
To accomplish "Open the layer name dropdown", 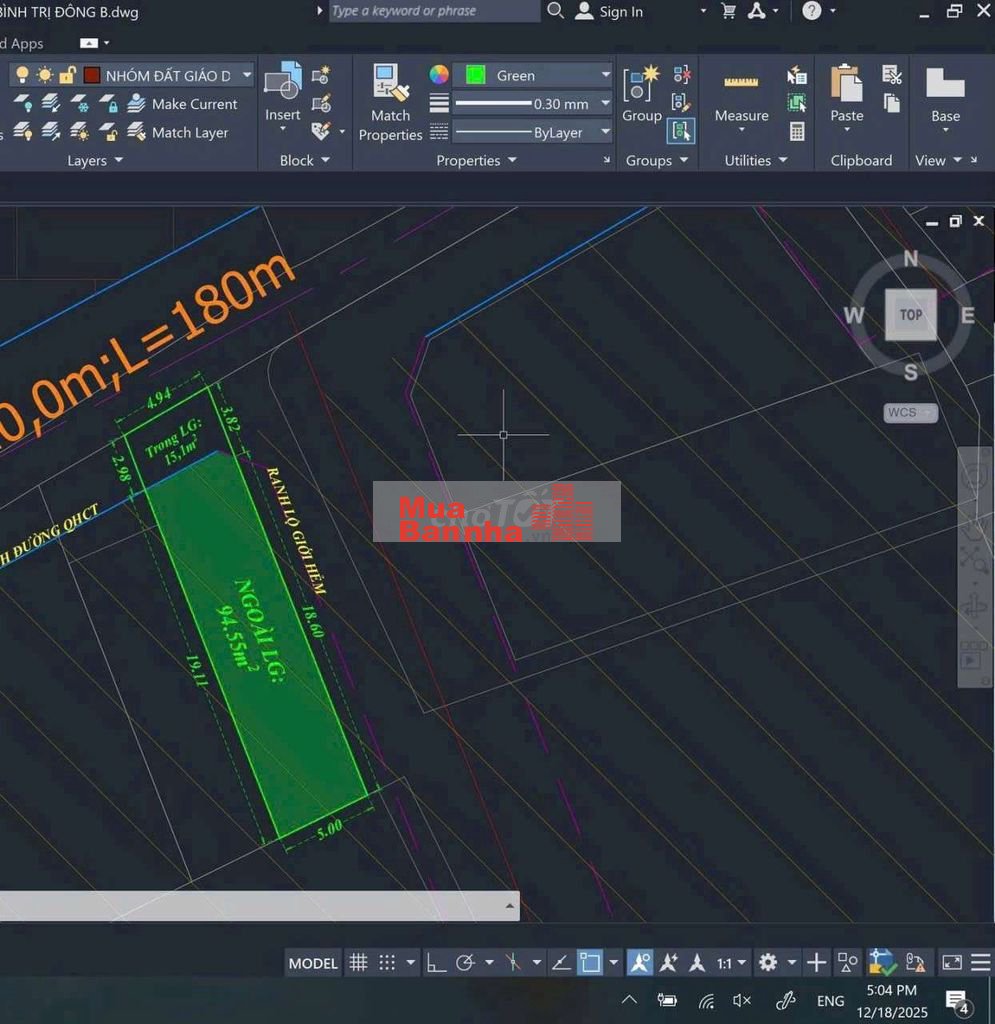I will point(246,75).
